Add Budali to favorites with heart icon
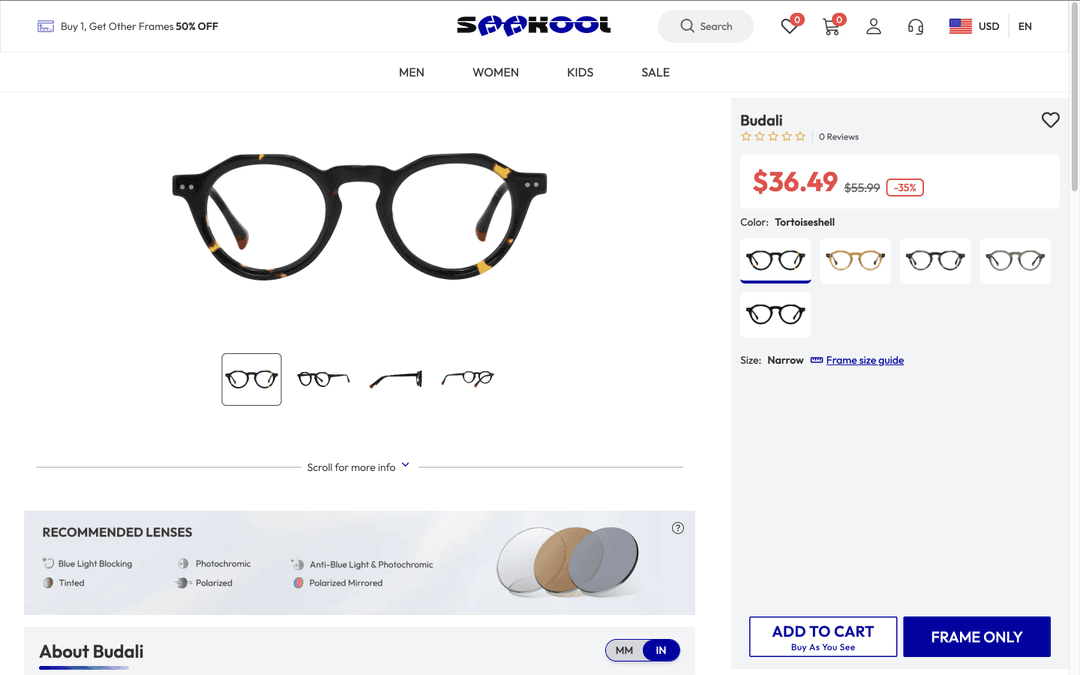Screen dimensions: 1080x675 click(x=1050, y=120)
